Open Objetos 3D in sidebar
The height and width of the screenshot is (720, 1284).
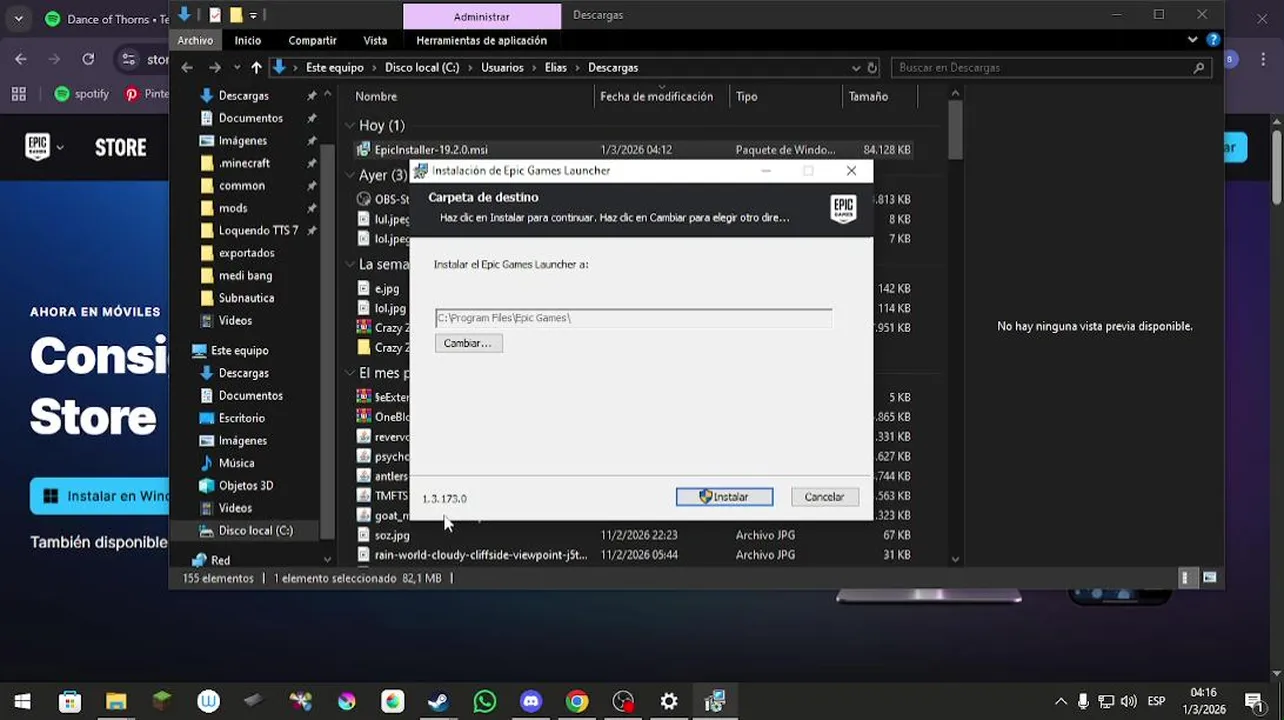click(245, 485)
